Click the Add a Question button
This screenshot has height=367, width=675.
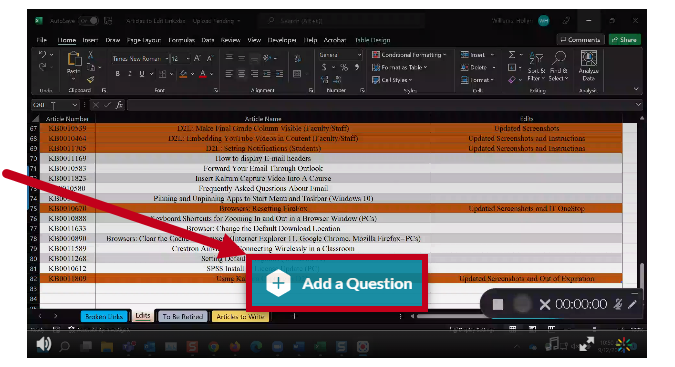[x=337, y=284]
